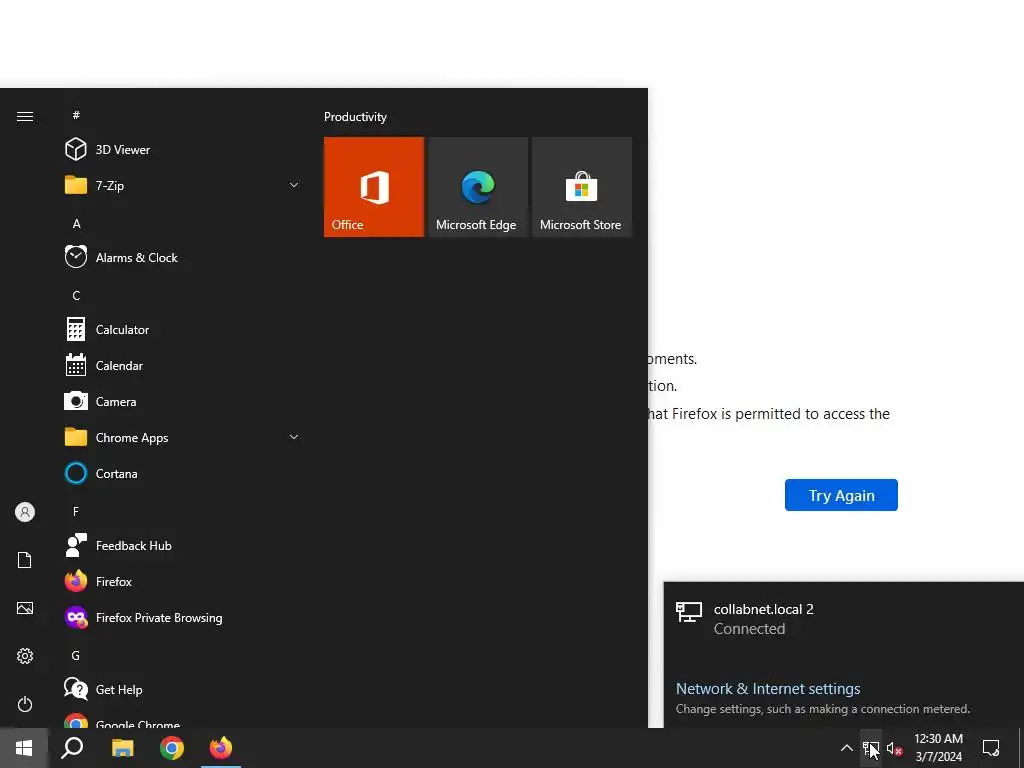Open Feedback Hub app
Screen dimensions: 1024x768
(182, 545)
